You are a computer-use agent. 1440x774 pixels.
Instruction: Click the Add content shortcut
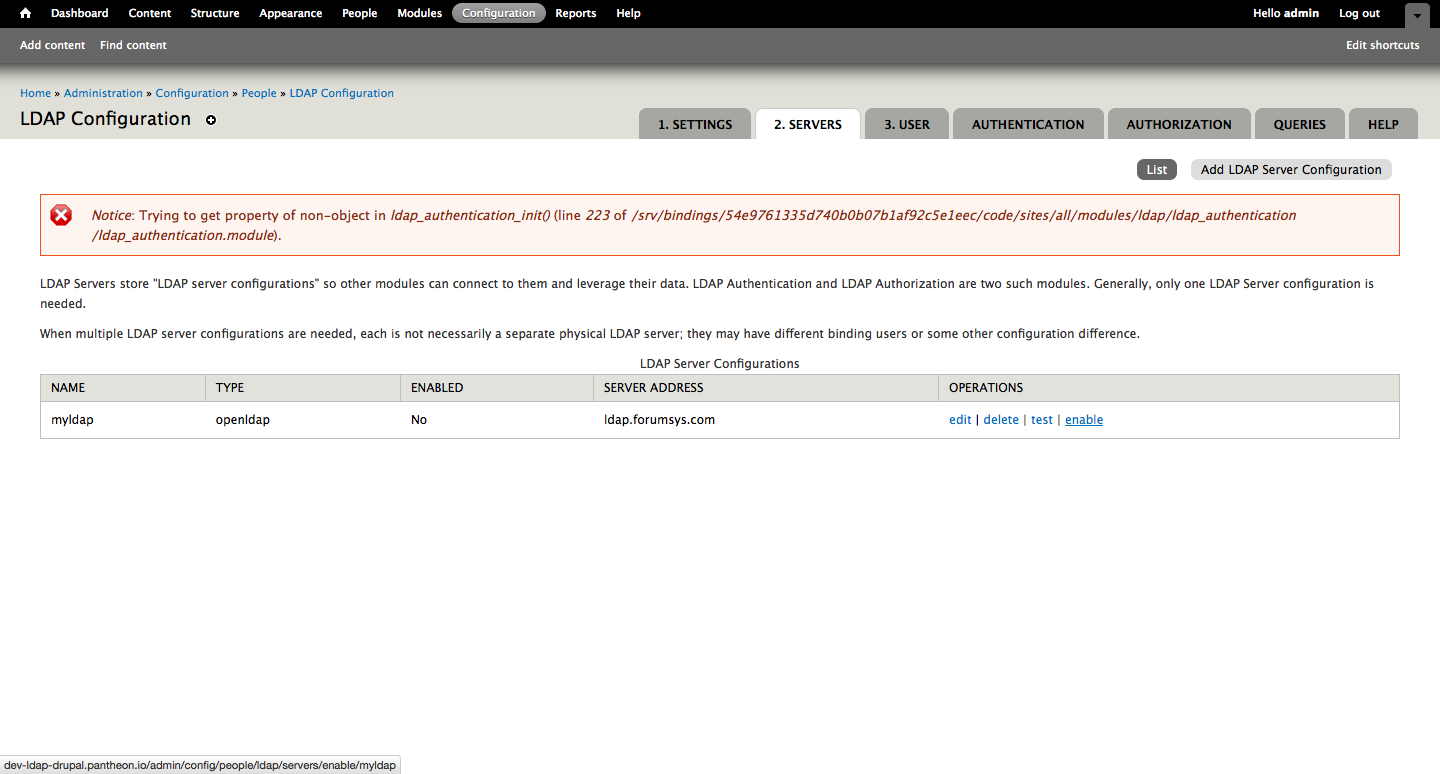tap(53, 45)
